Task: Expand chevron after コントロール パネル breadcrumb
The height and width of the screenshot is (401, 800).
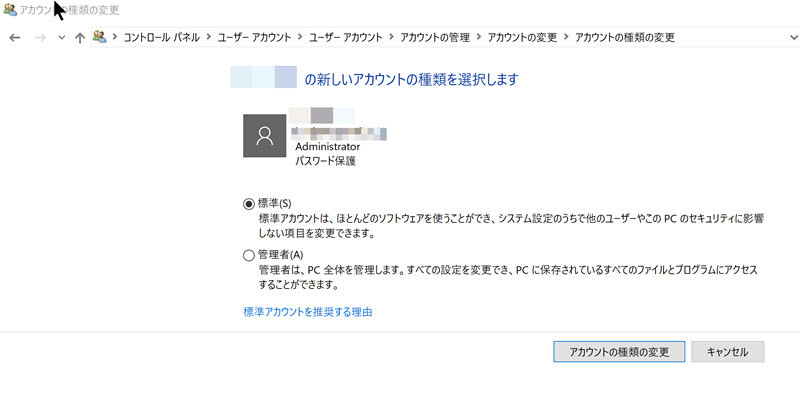Action: tap(209, 37)
